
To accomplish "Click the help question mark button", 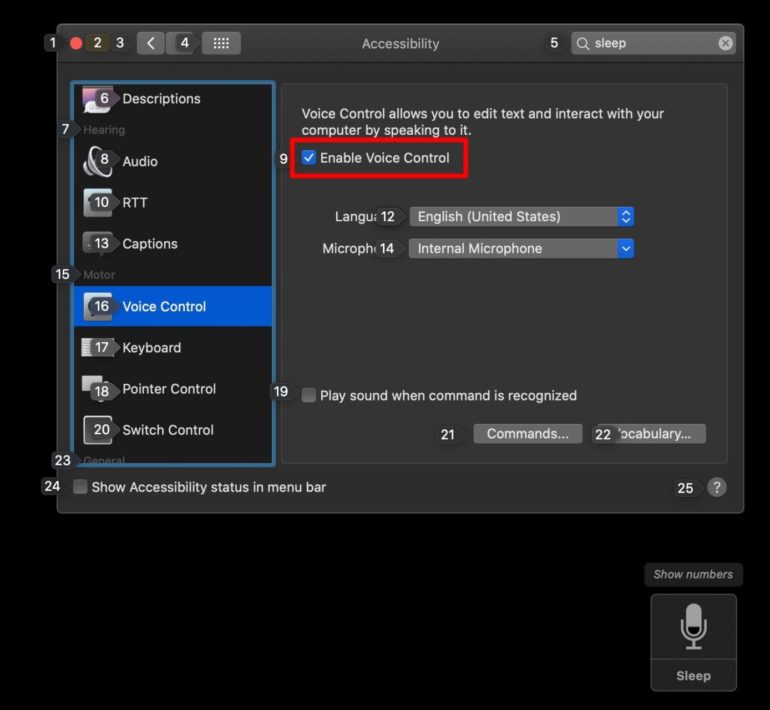I will (x=716, y=487).
